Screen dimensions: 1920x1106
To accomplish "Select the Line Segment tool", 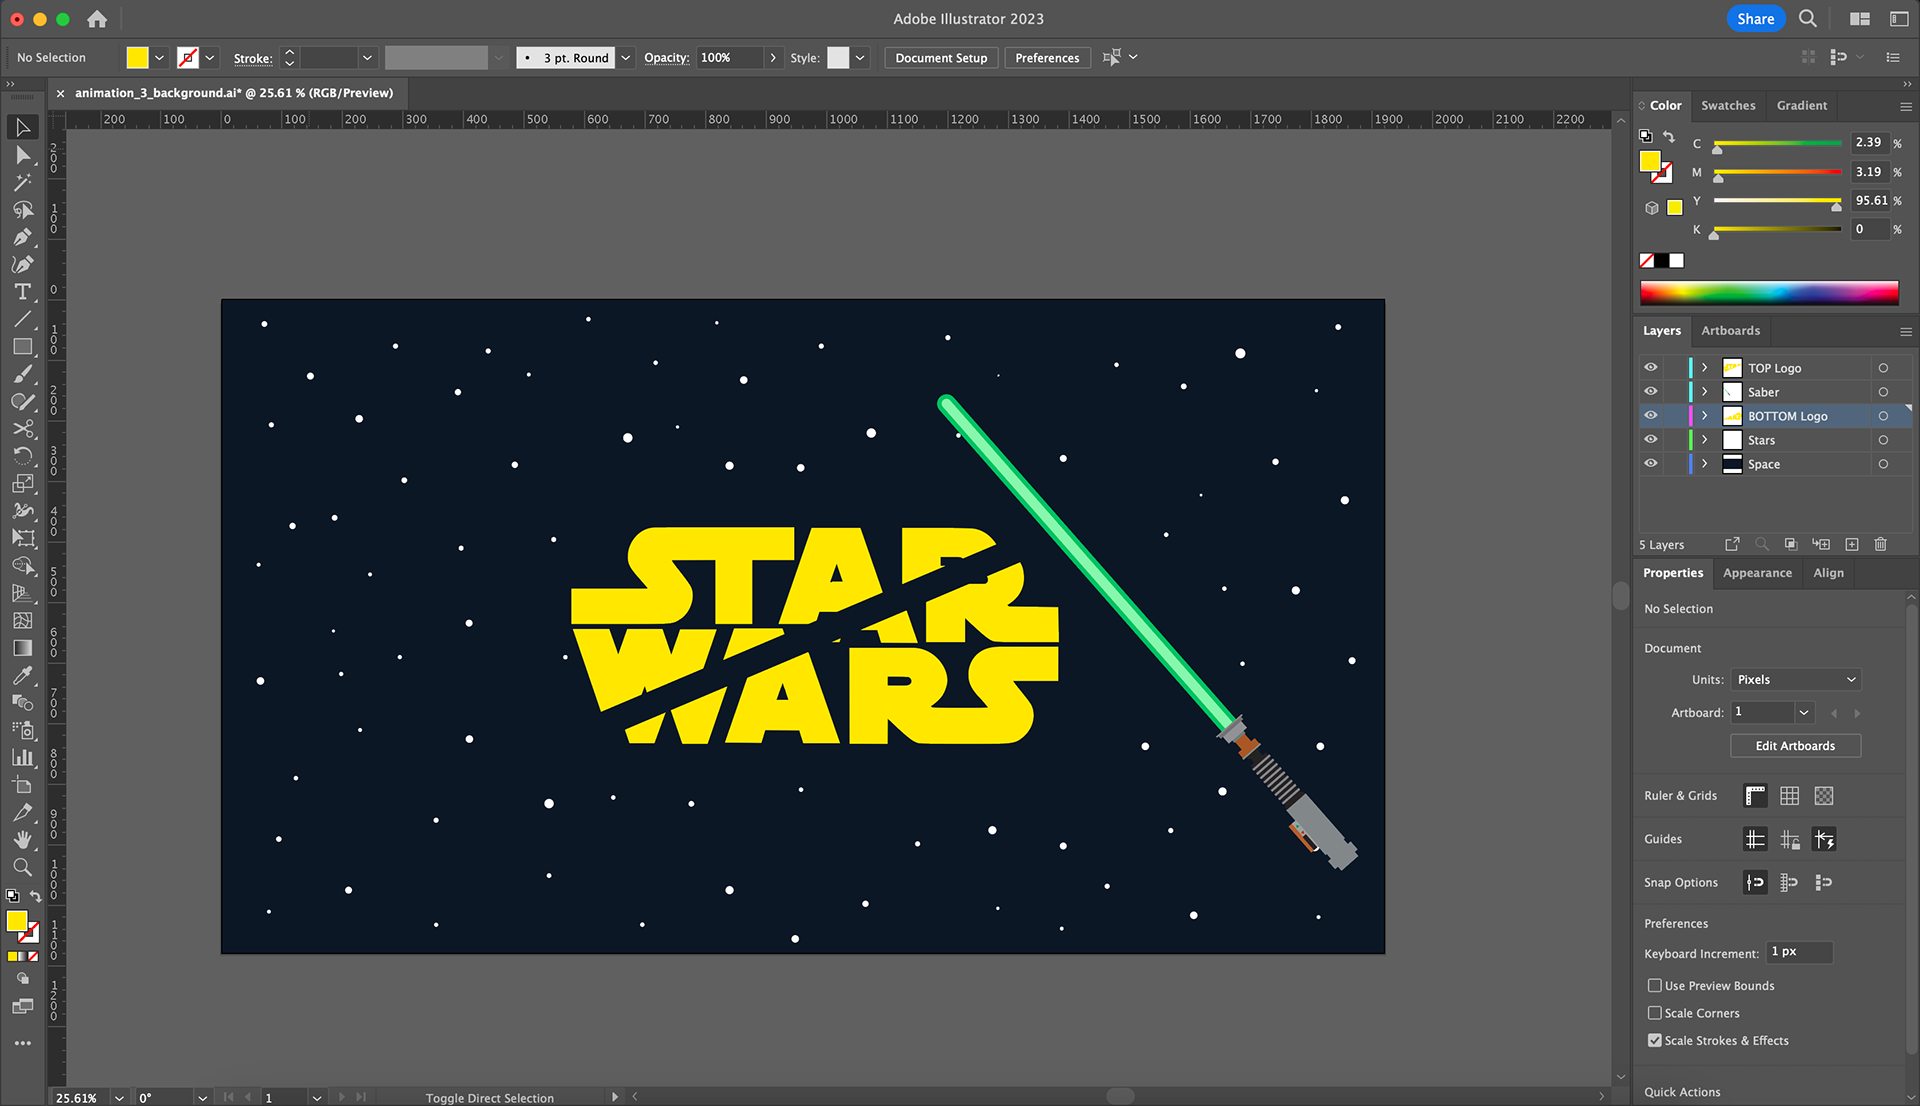I will point(22,320).
